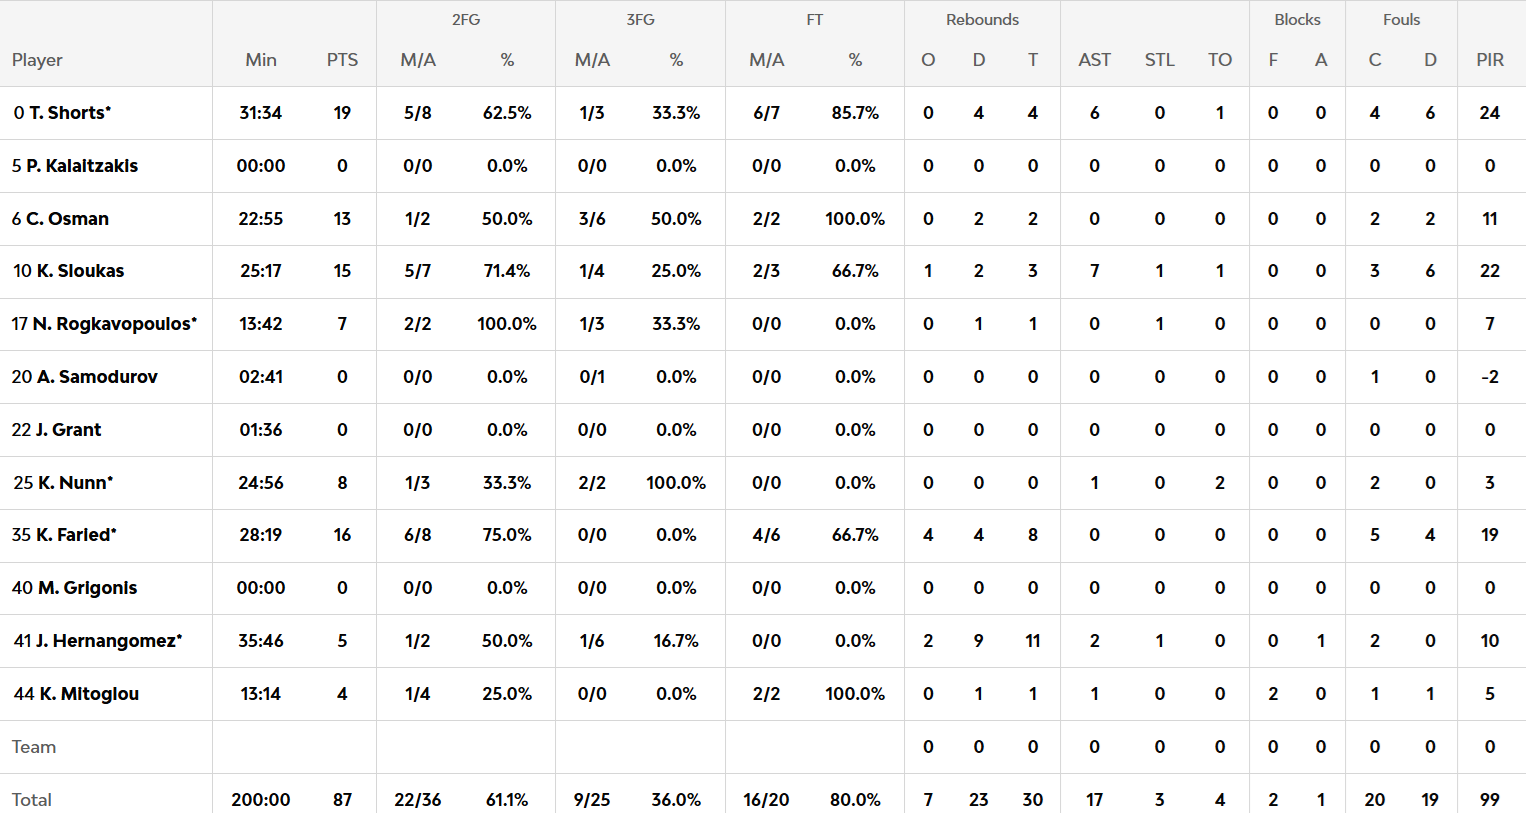Screen dimensions: 1526x813
Task: Sort table by PIR column header
Action: [x=1489, y=60]
